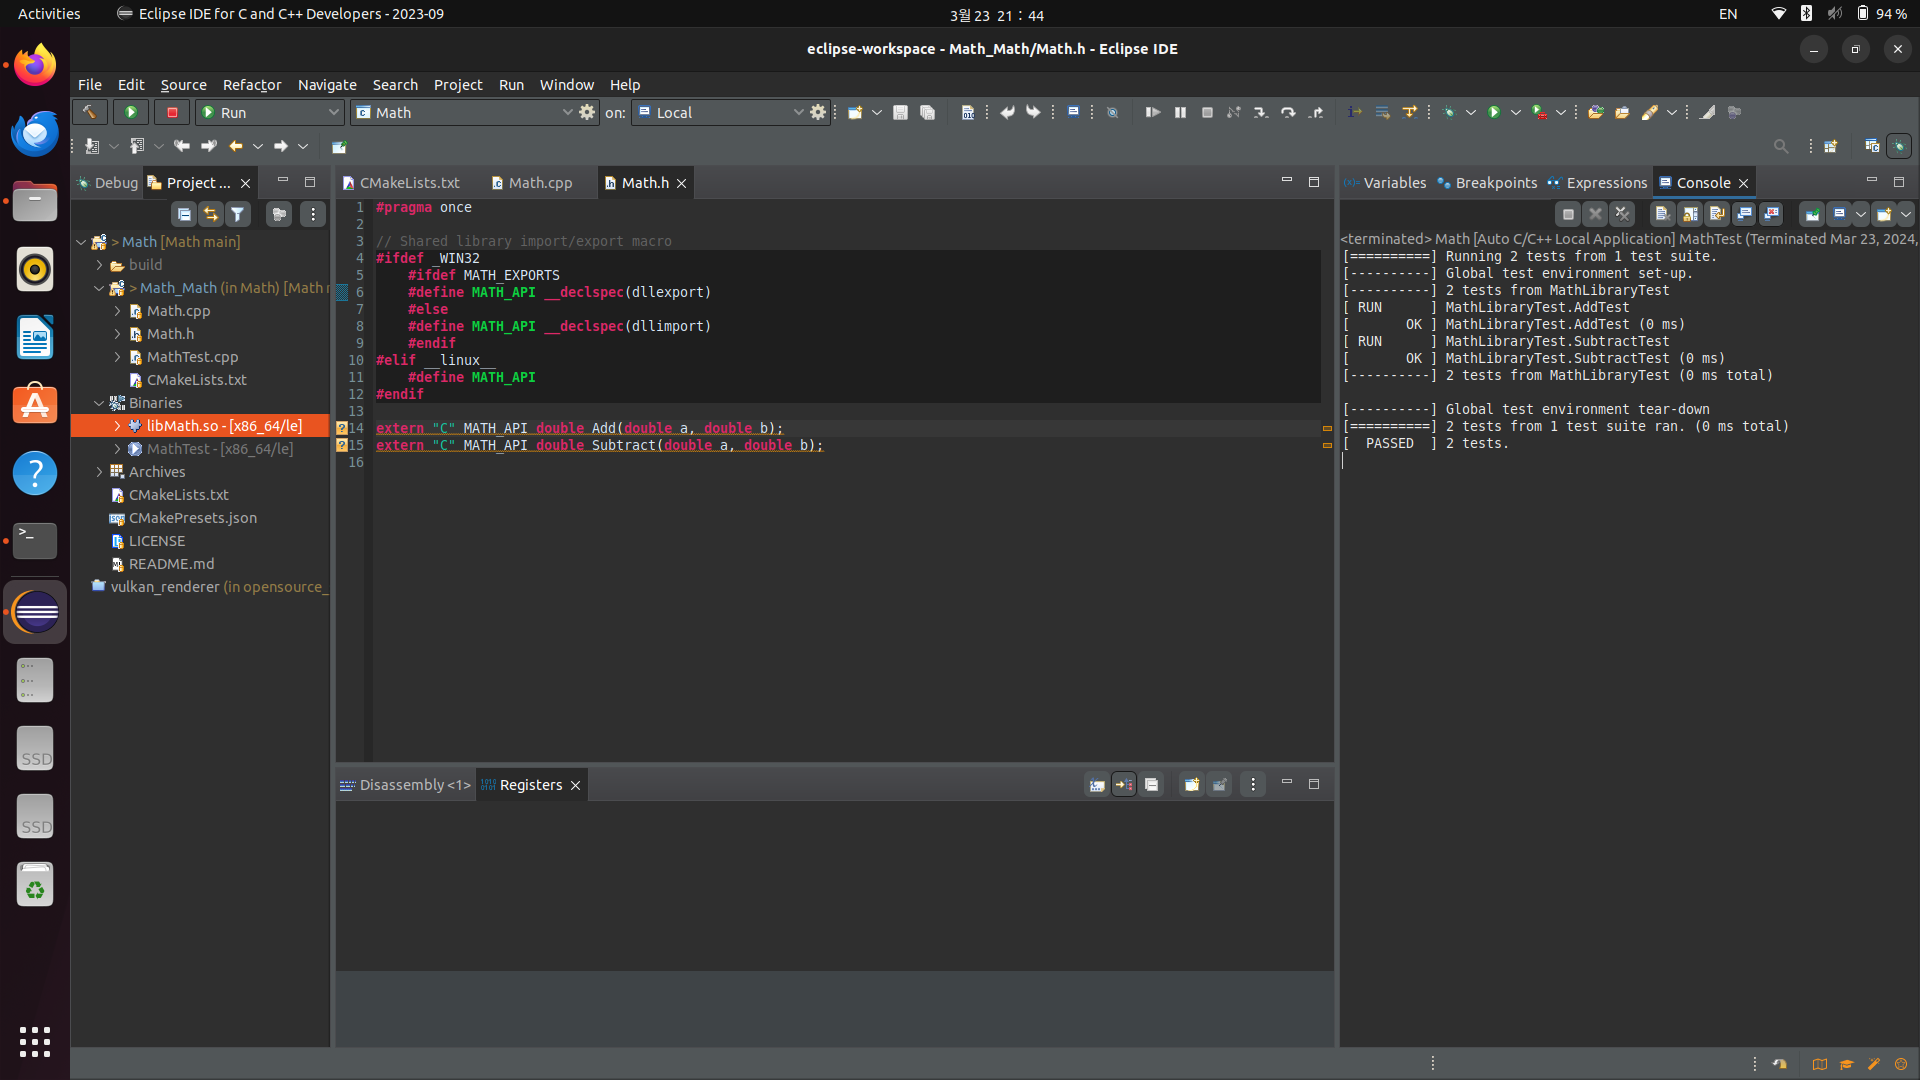Toggle Scroll Lock in the Console toolbar
Screen dimensions: 1920x1080
pyautogui.click(x=1690, y=214)
